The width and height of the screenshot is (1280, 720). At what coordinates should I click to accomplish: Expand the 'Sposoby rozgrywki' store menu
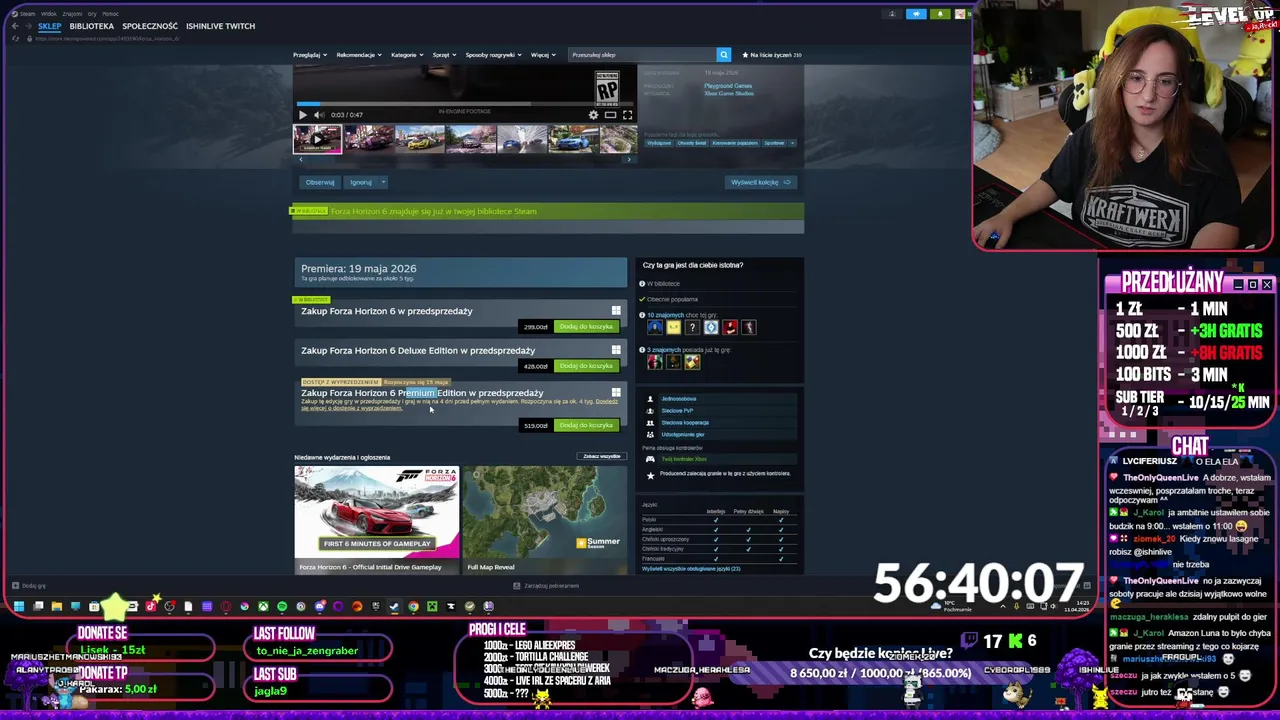point(492,55)
